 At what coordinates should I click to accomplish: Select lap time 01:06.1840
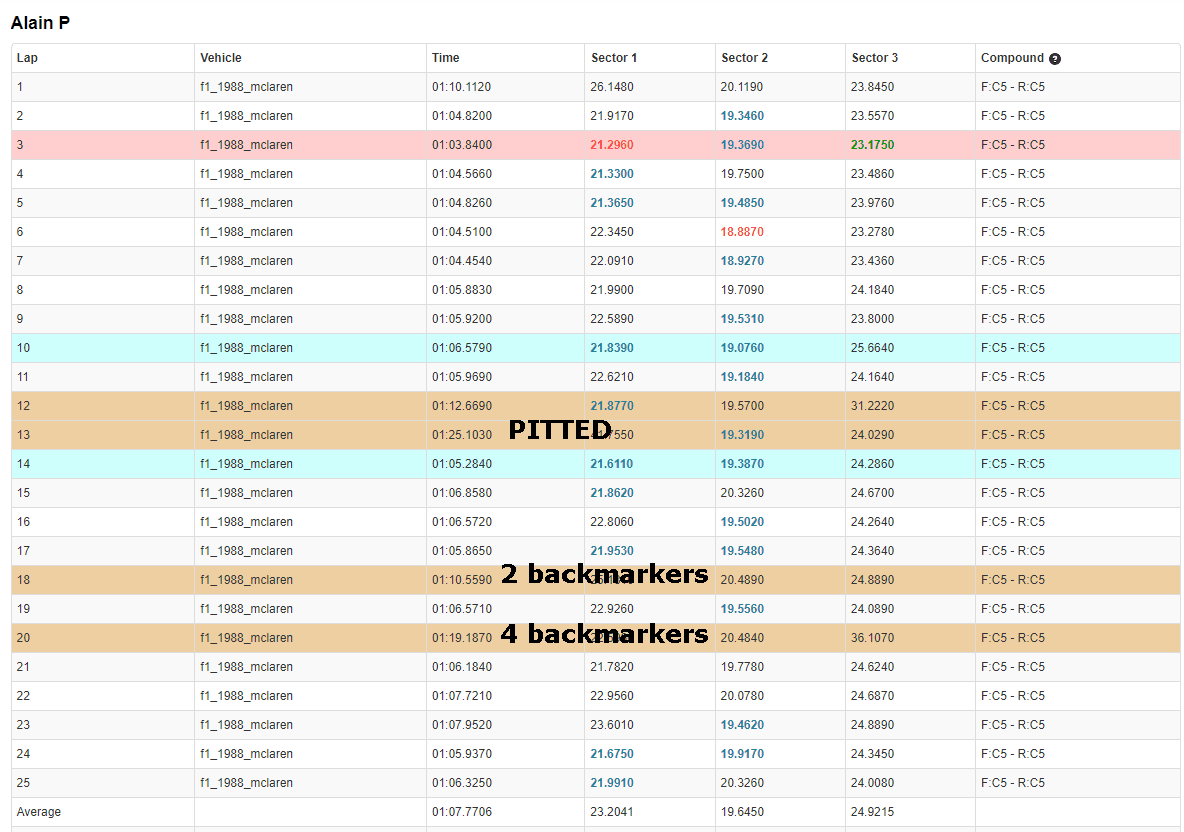point(461,667)
